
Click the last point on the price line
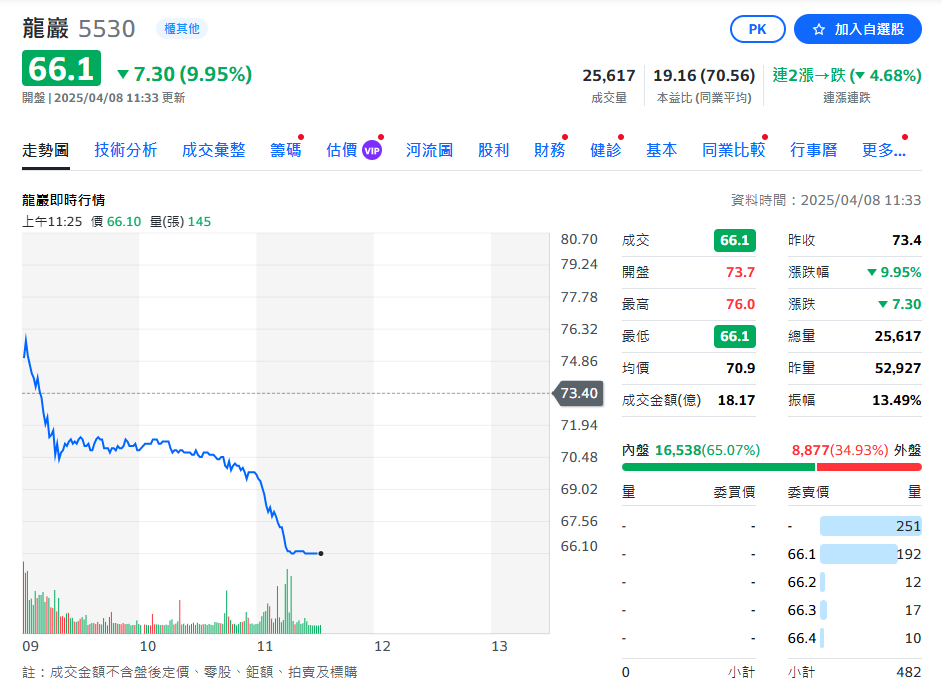[x=320, y=553]
